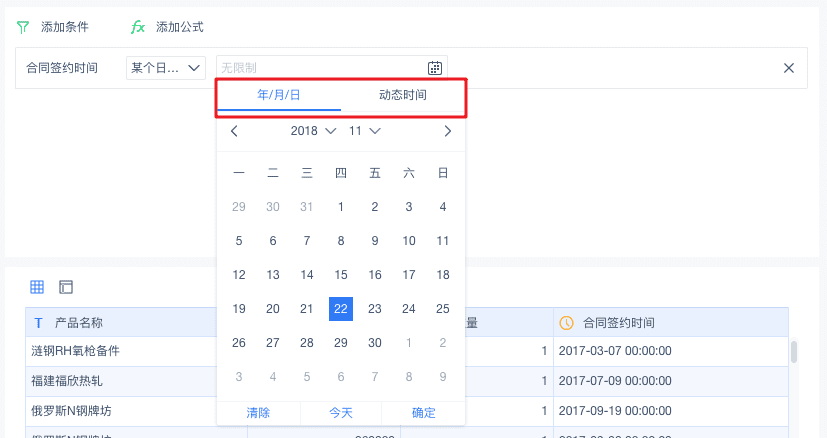Open the calendar icon in date field

point(435,68)
